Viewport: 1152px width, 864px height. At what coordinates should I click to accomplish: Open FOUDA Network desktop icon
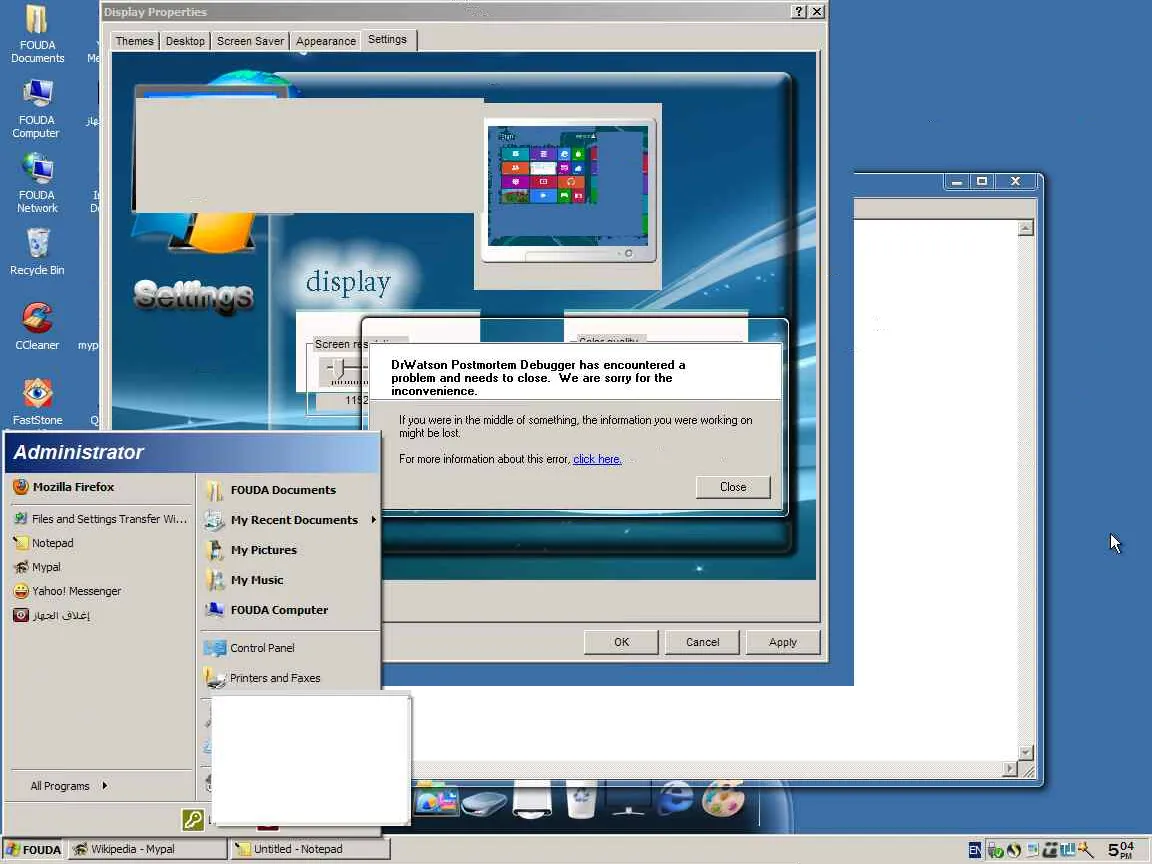(37, 184)
